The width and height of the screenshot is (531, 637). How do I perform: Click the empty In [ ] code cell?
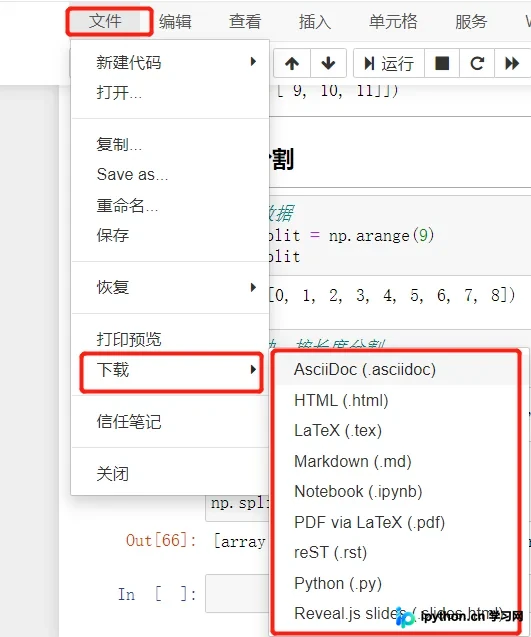237,594
